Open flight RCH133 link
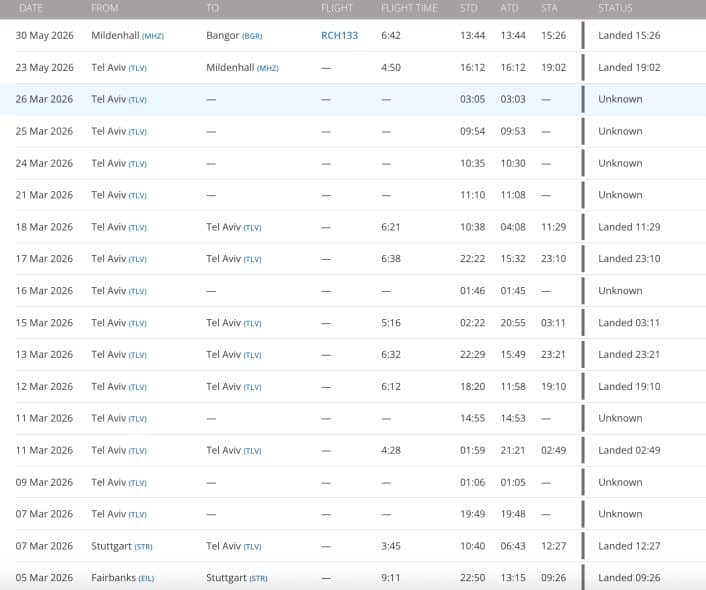Screen dimensions: 706x590 [339, 36]
